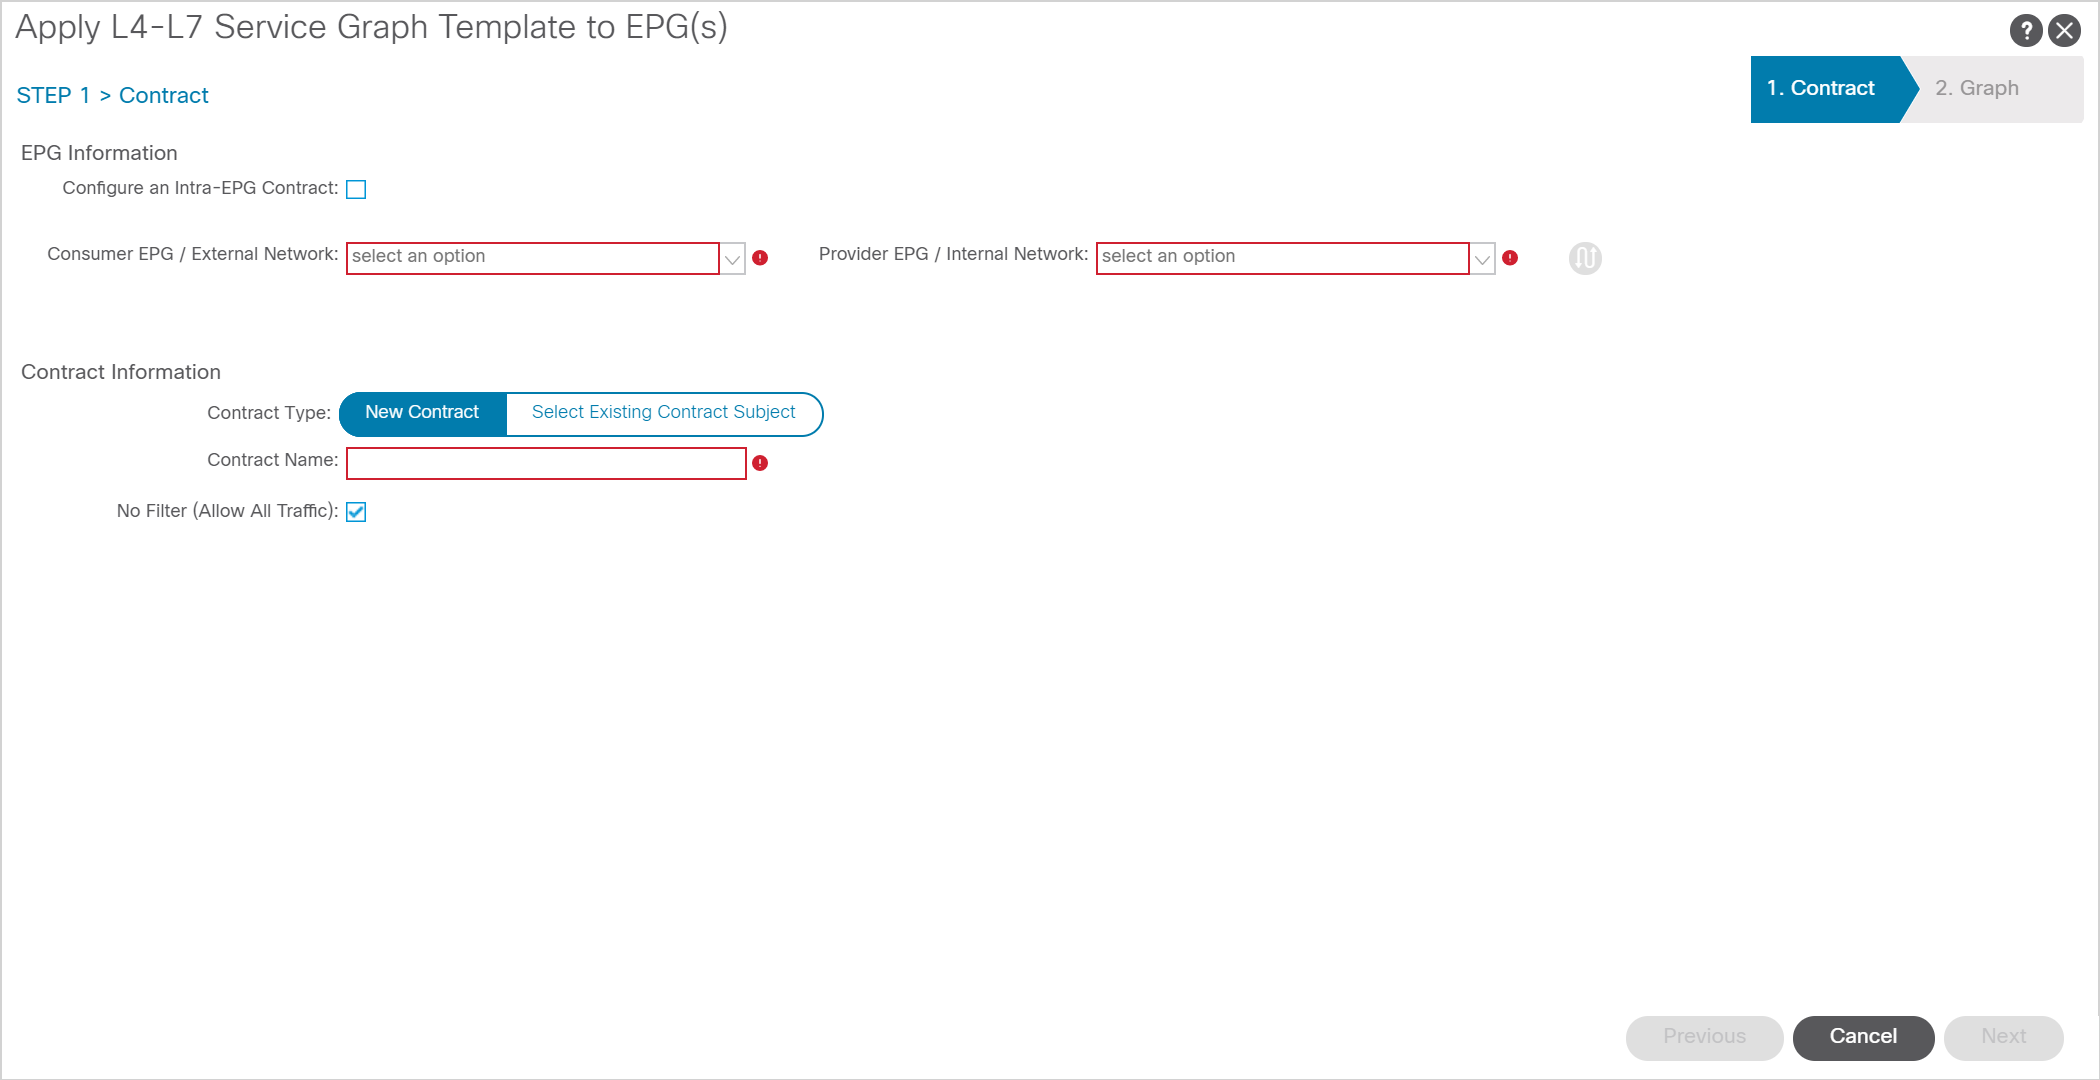Click the Contract Name input field
This screenshot has width=2100, height=1080.
(545, 461)
